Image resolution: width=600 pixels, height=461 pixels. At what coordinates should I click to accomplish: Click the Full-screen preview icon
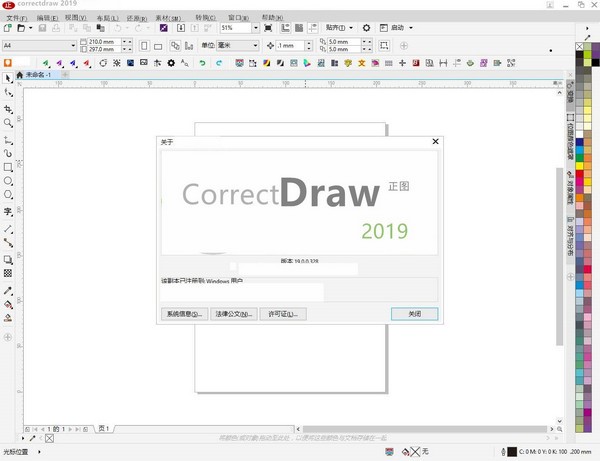click(x=268, y=28)
